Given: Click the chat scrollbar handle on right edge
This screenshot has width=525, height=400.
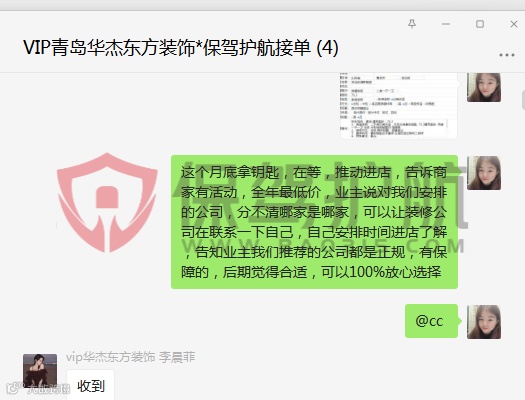Looking at the screenshot, I should pos(523,100).
